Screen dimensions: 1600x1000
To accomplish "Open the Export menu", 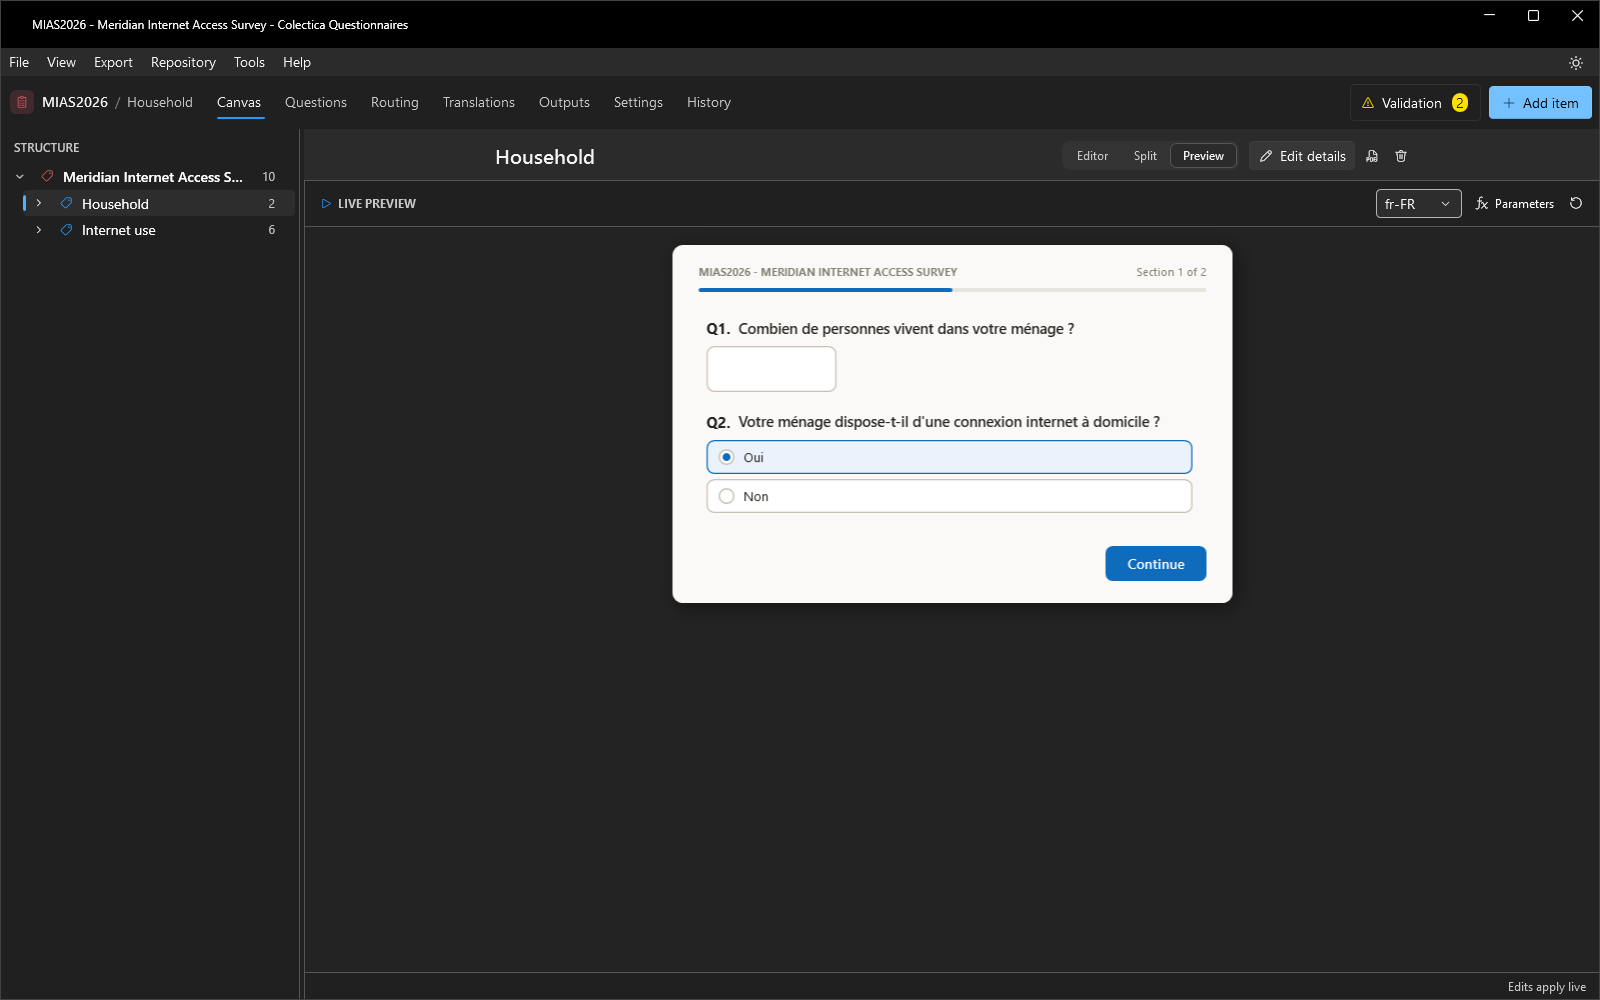I will click(x=113, y=62).
